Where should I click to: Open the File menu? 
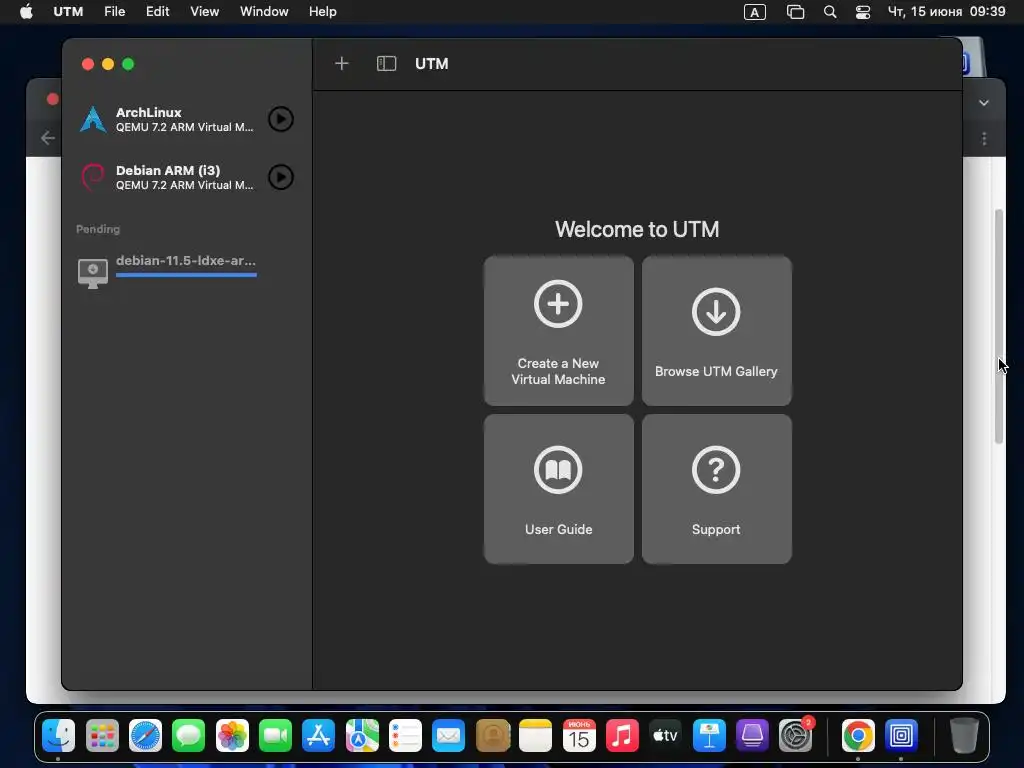[114, 12]
